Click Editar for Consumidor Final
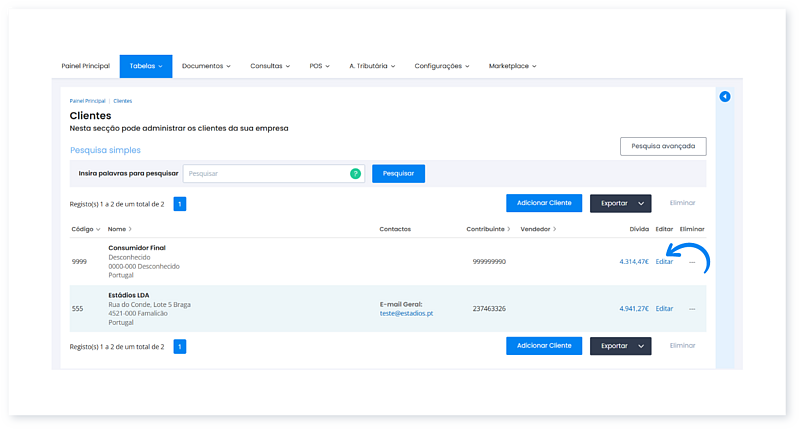Screen dimensions: 800x430 pyautogui.click(x=664, y=262)
